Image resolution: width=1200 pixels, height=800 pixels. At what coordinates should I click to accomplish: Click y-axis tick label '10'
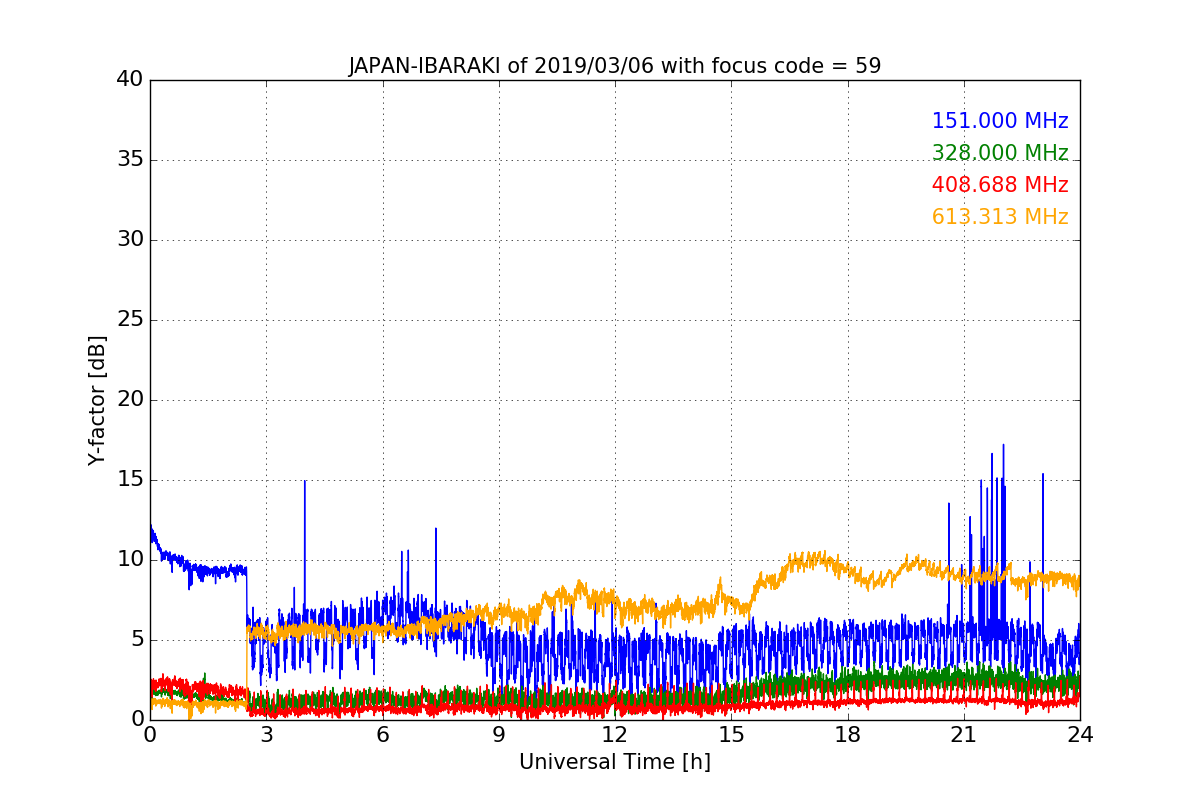pos(130,560)
